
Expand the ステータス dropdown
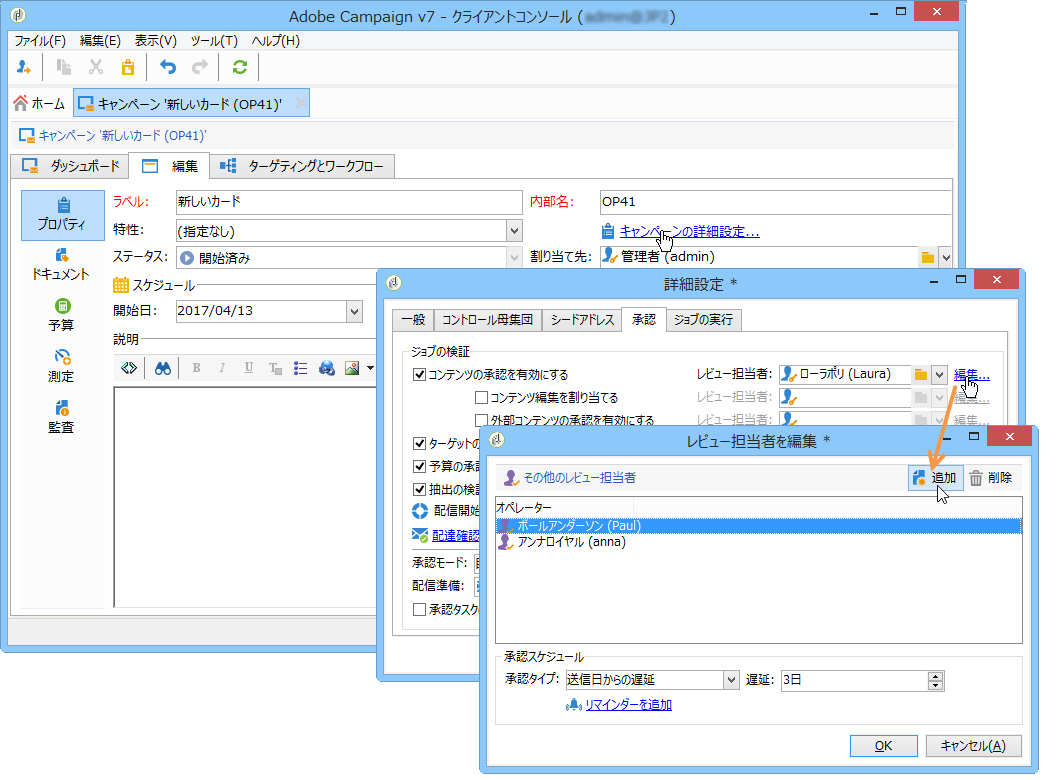point(514,258)
